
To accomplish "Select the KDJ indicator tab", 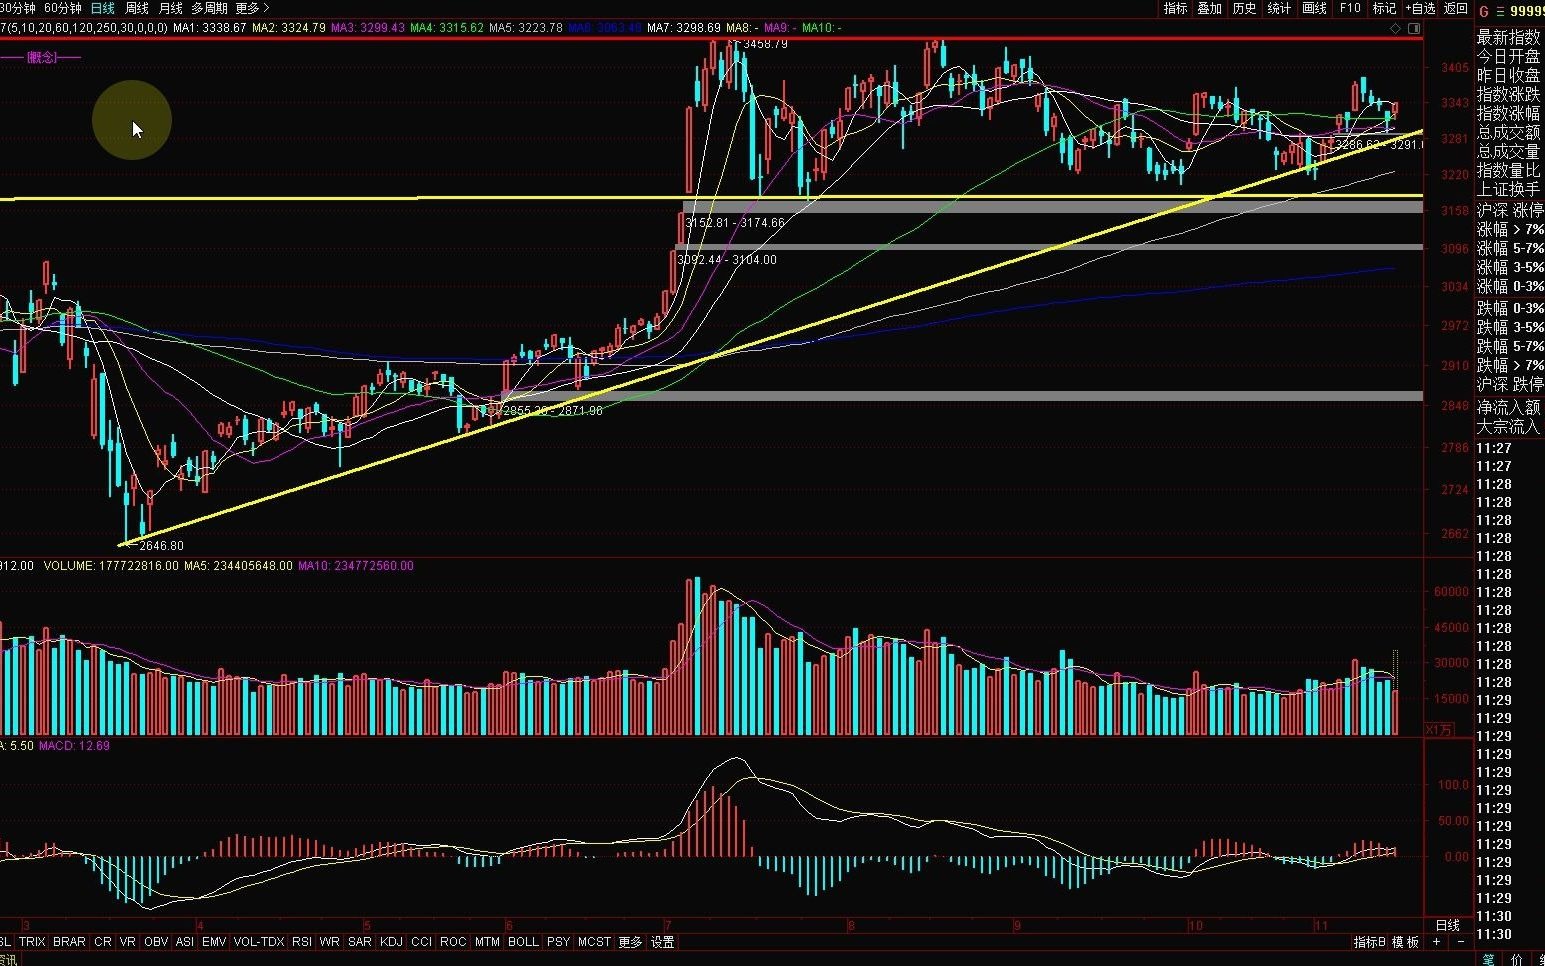I will (x=392, y=942).
